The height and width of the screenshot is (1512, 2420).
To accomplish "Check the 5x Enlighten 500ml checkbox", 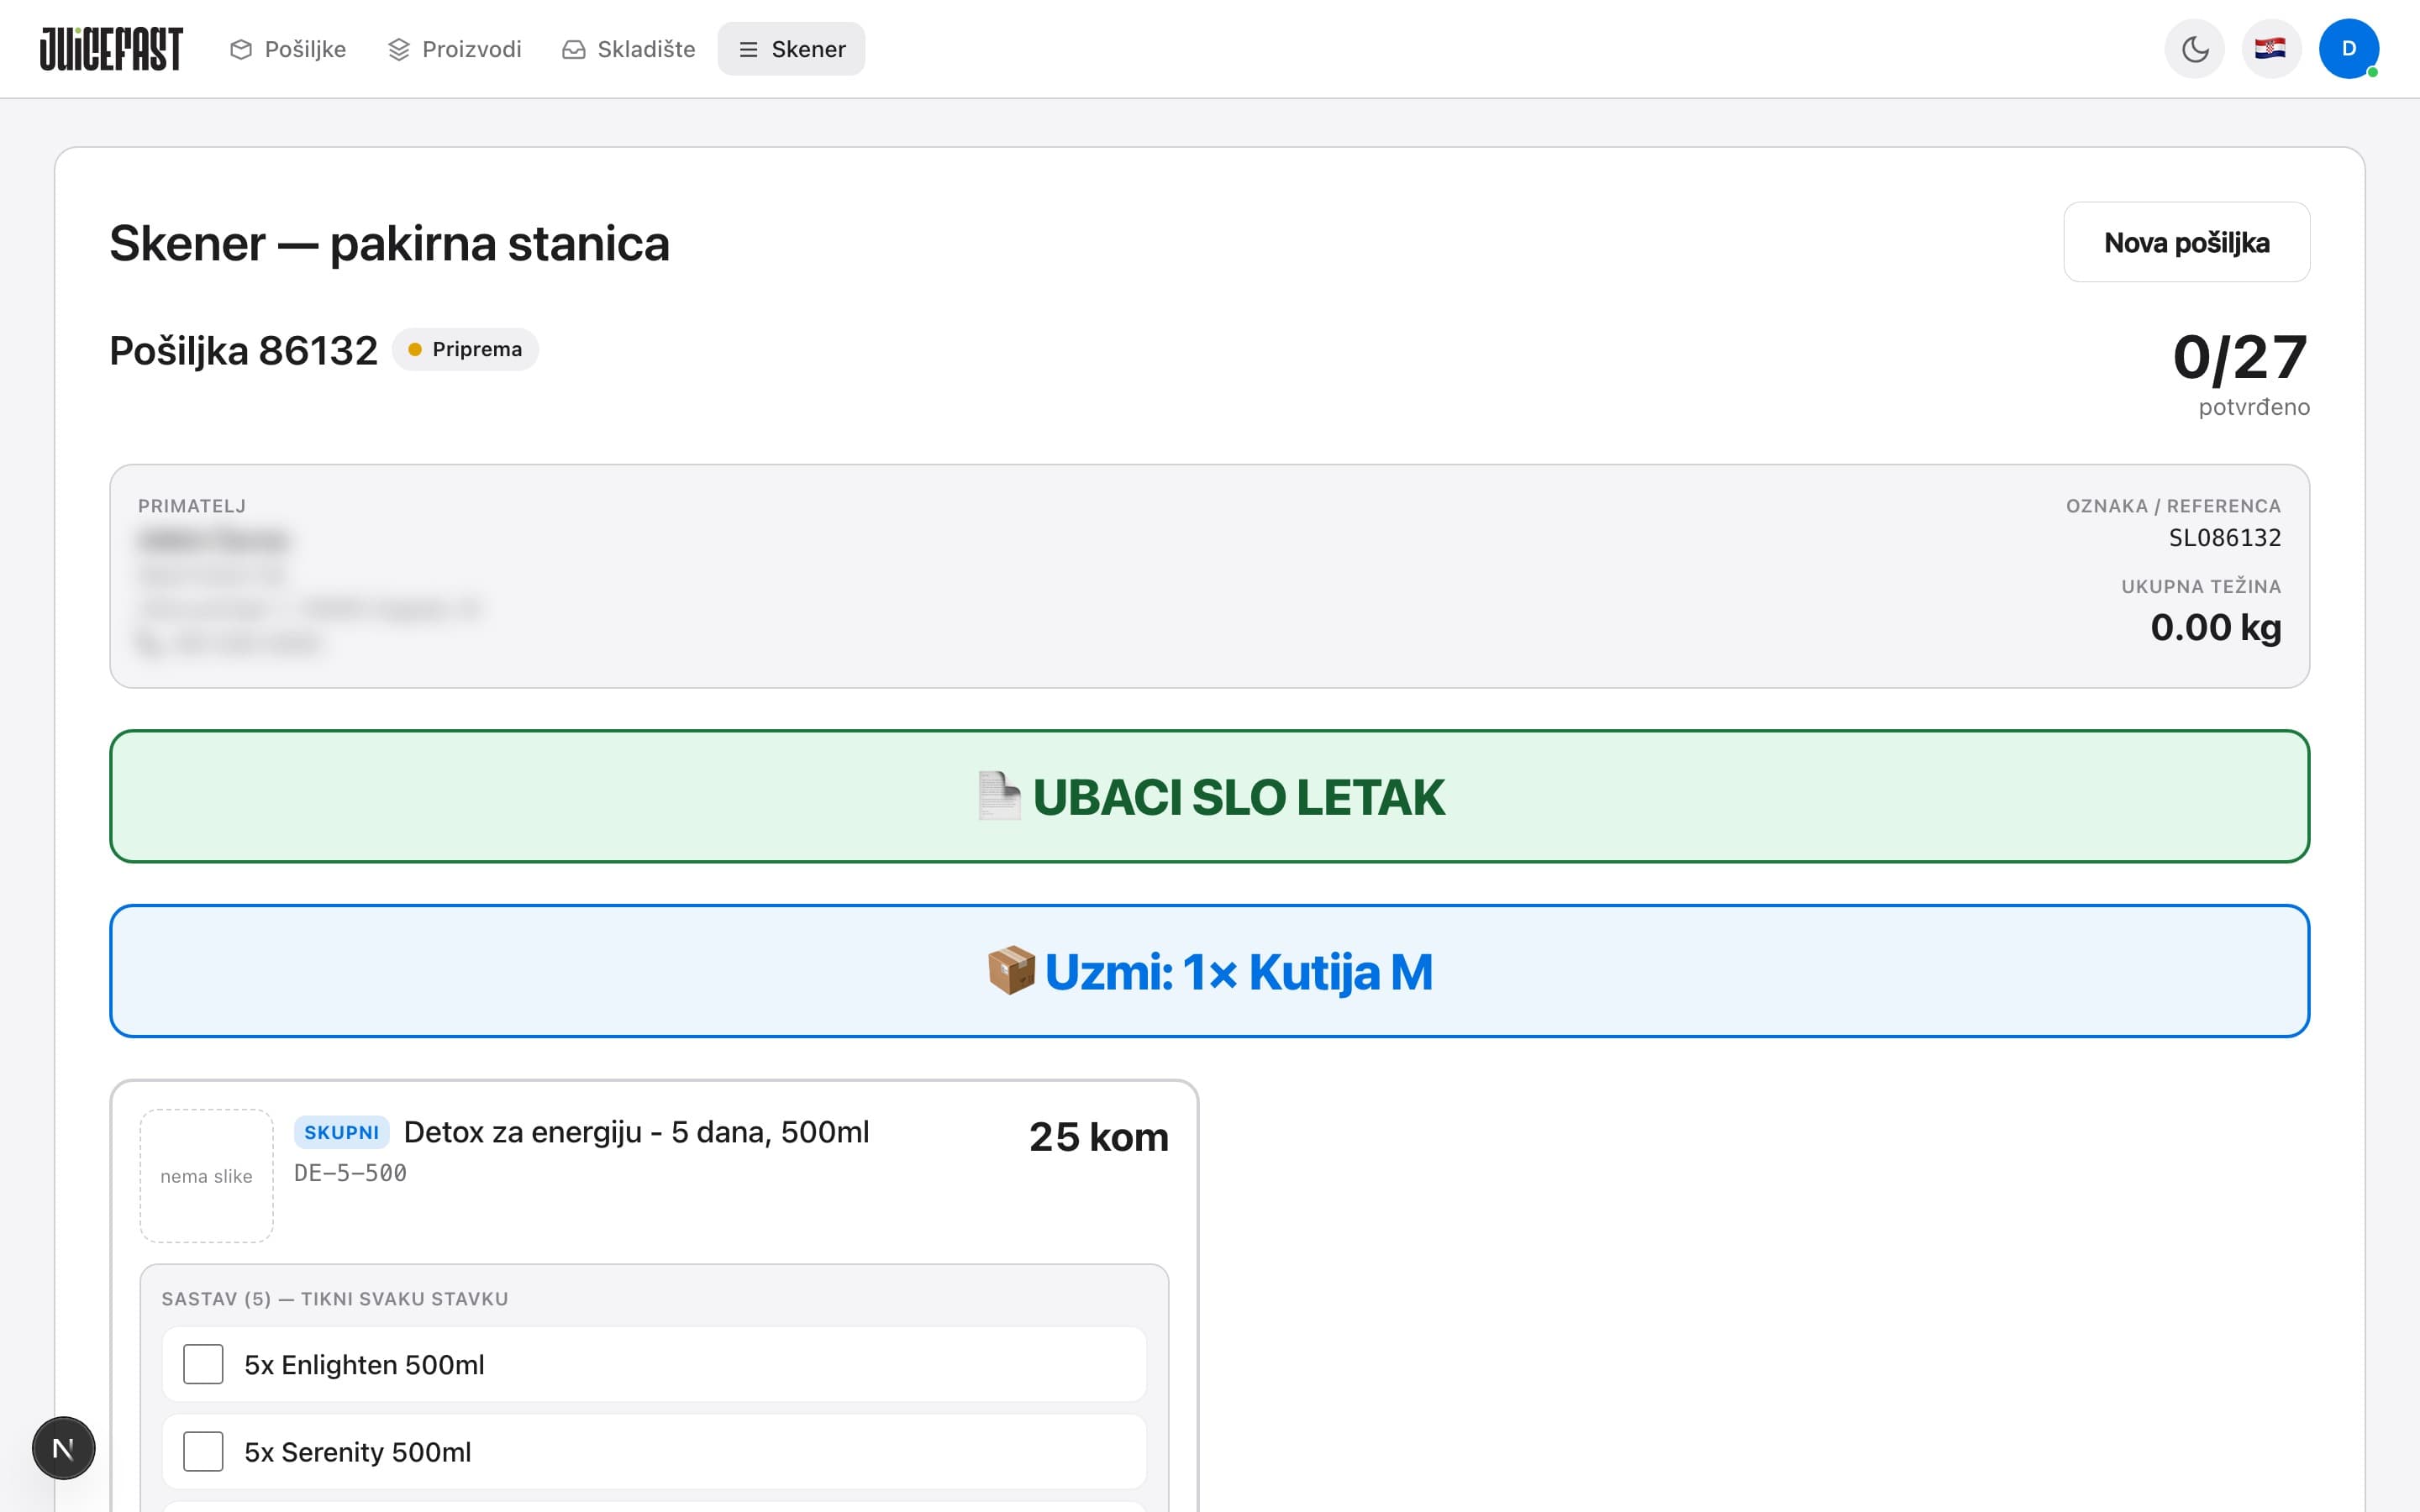I will [x=203, y=1364].
